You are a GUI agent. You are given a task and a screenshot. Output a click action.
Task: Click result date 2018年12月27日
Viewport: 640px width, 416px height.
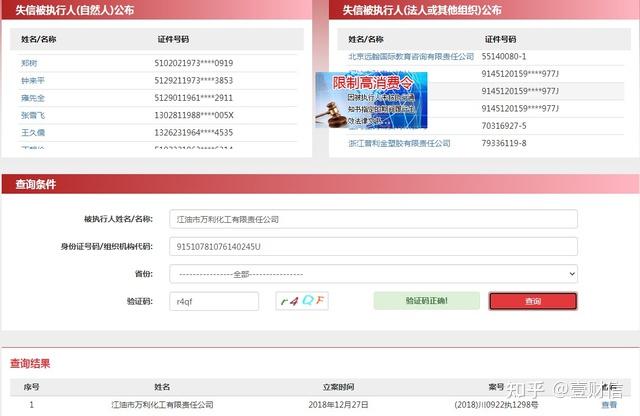click(338, 405)
